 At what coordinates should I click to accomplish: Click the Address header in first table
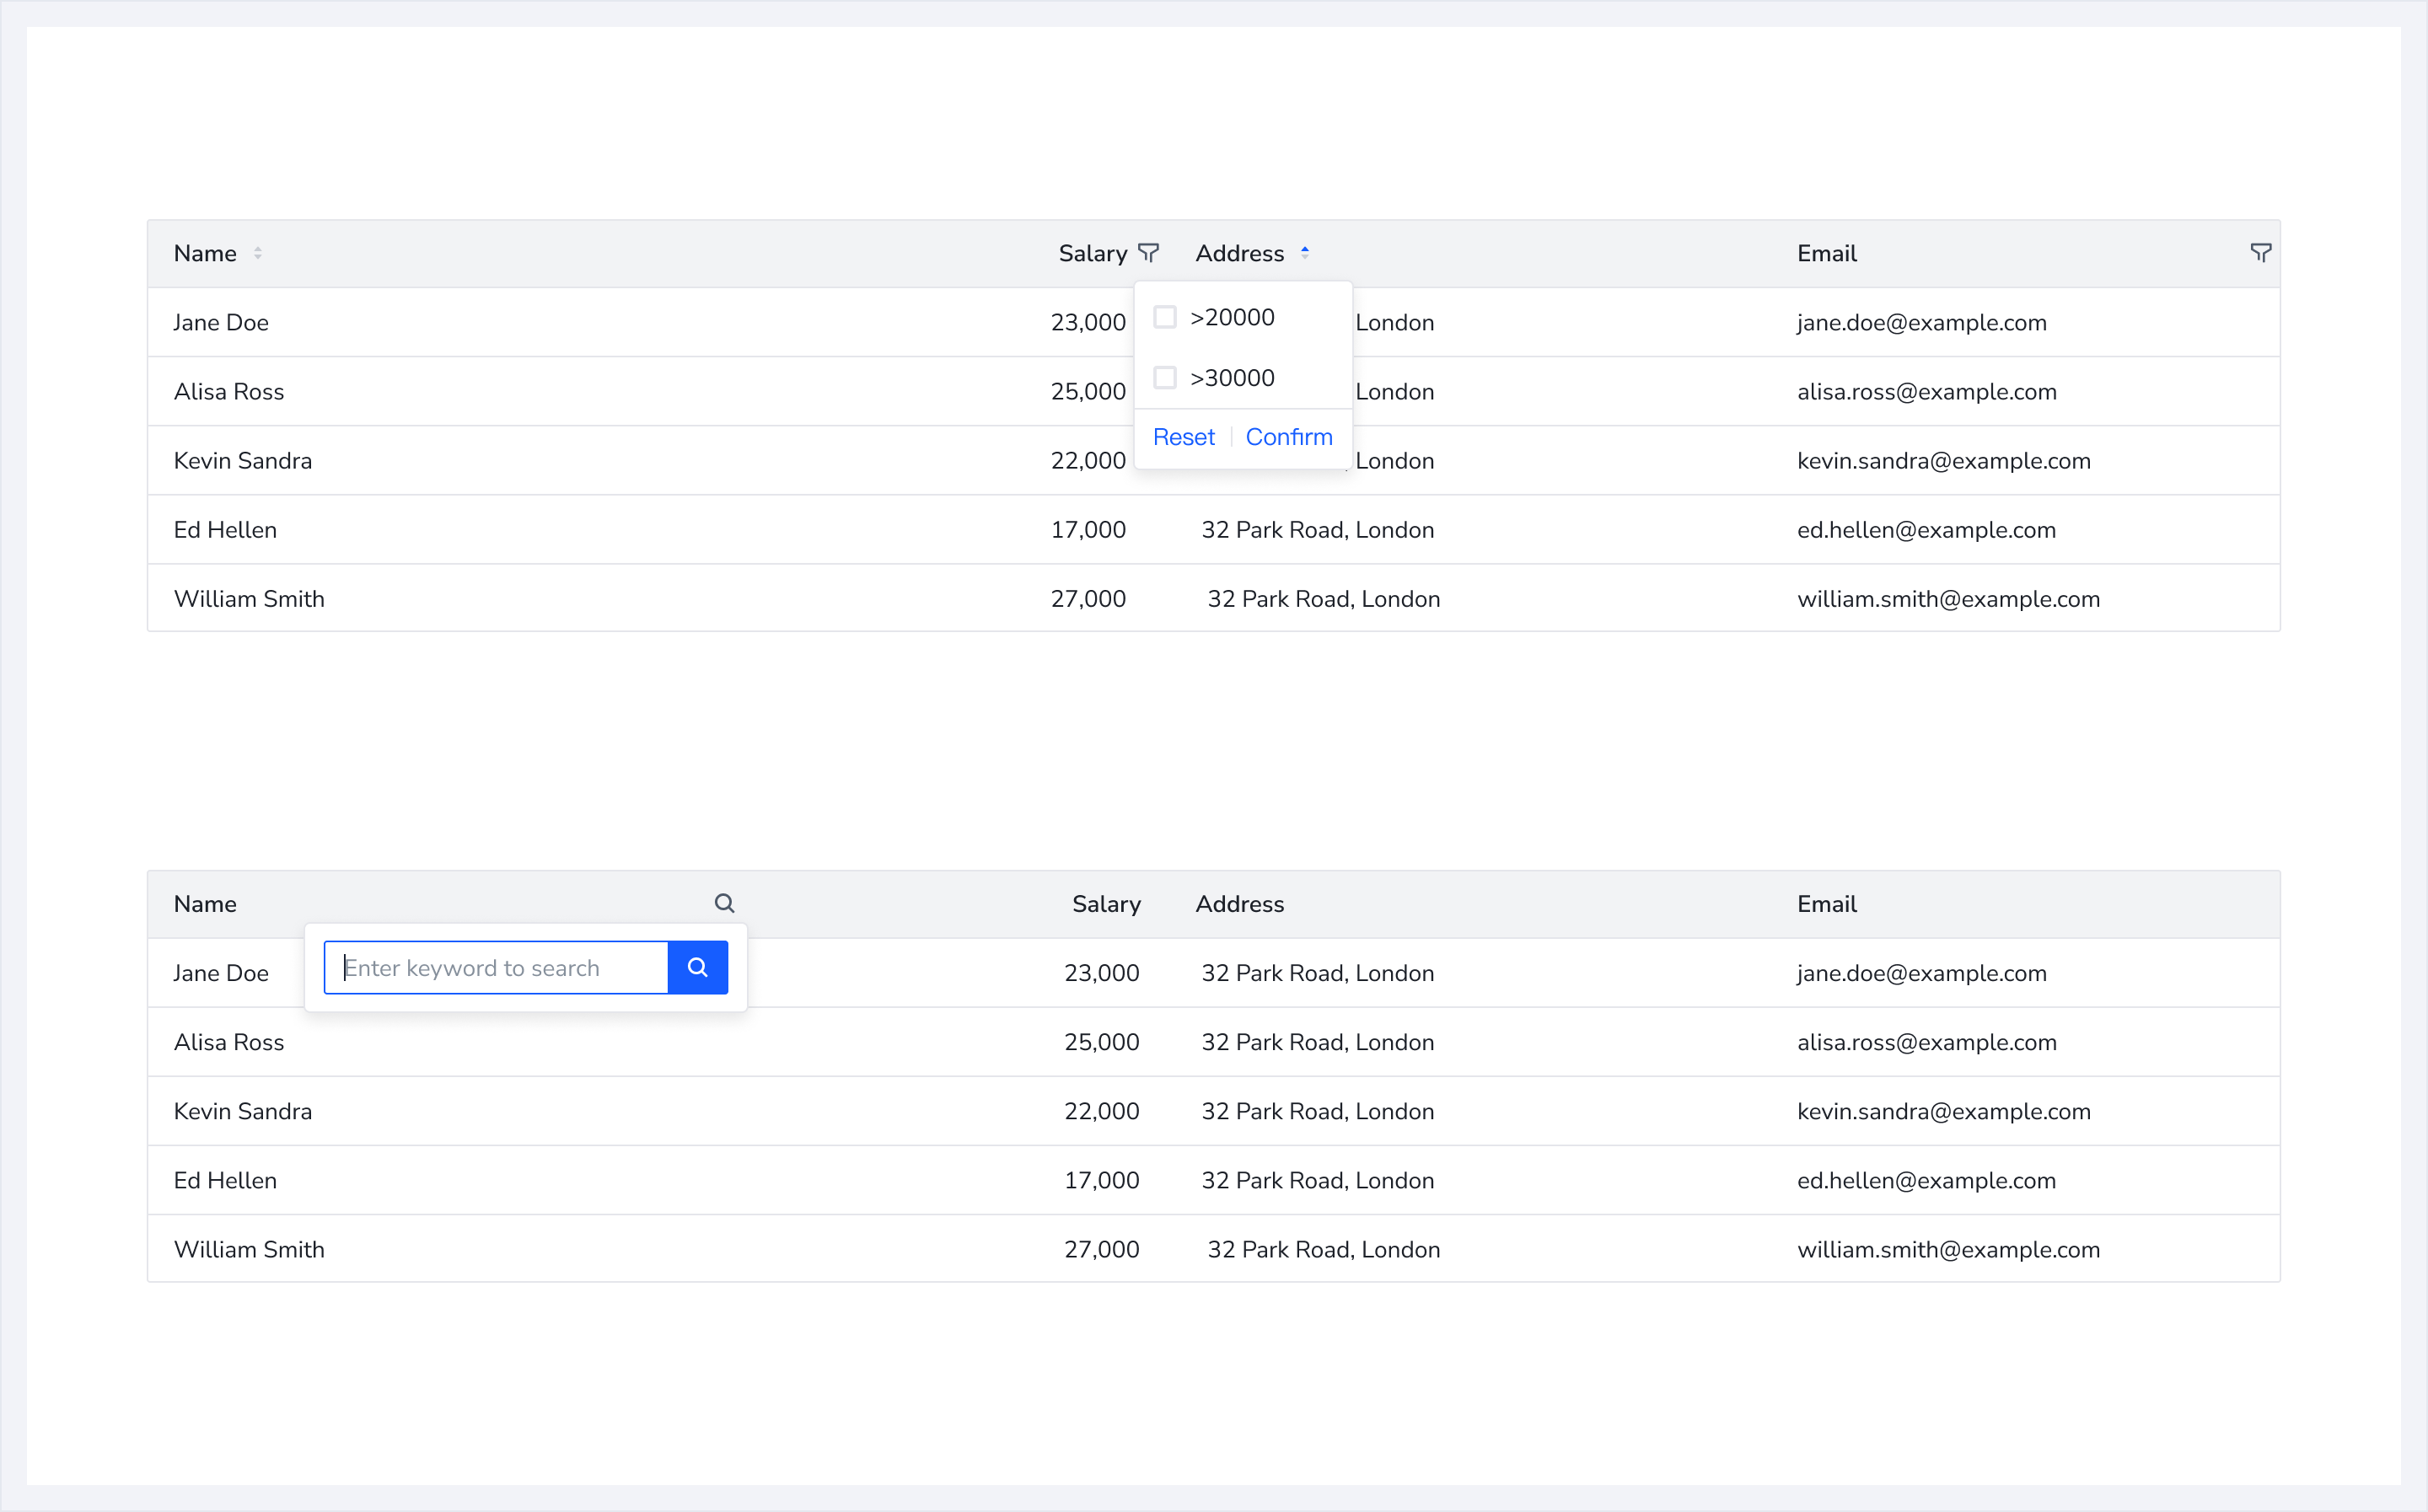click(1239, 254)
